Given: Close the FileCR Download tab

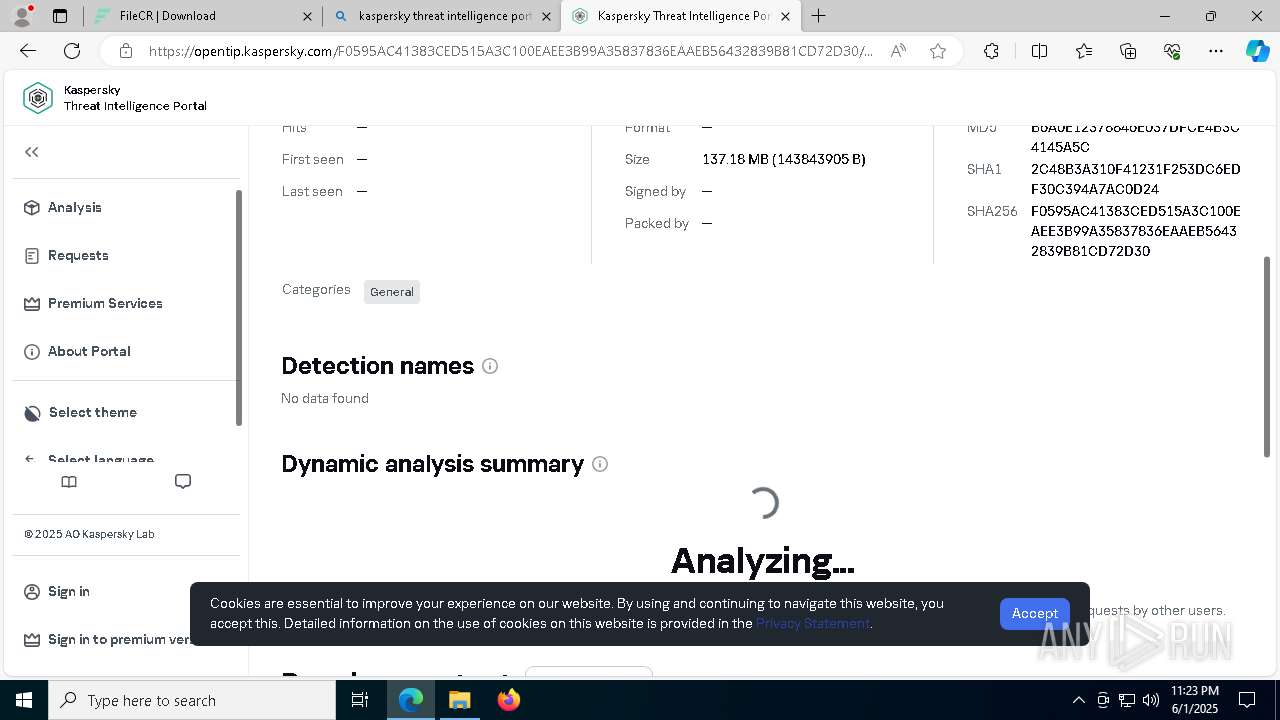Looking at the screenshot, I should 308,16.
